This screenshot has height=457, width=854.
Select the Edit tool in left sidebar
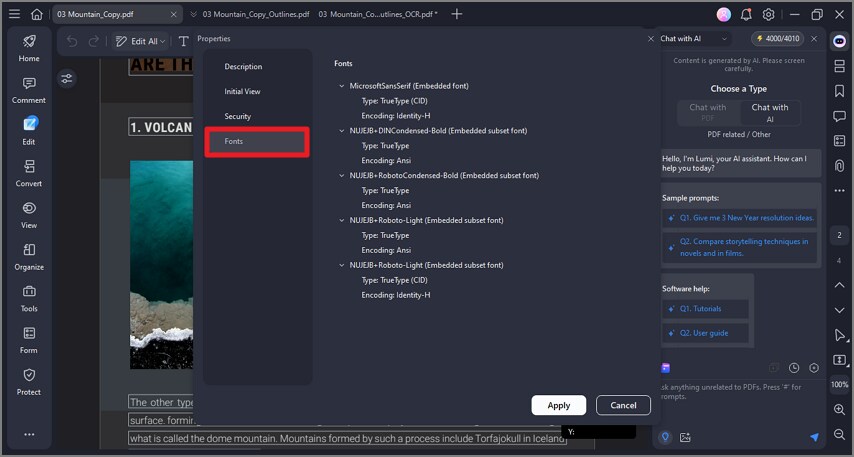click(29, 131)
